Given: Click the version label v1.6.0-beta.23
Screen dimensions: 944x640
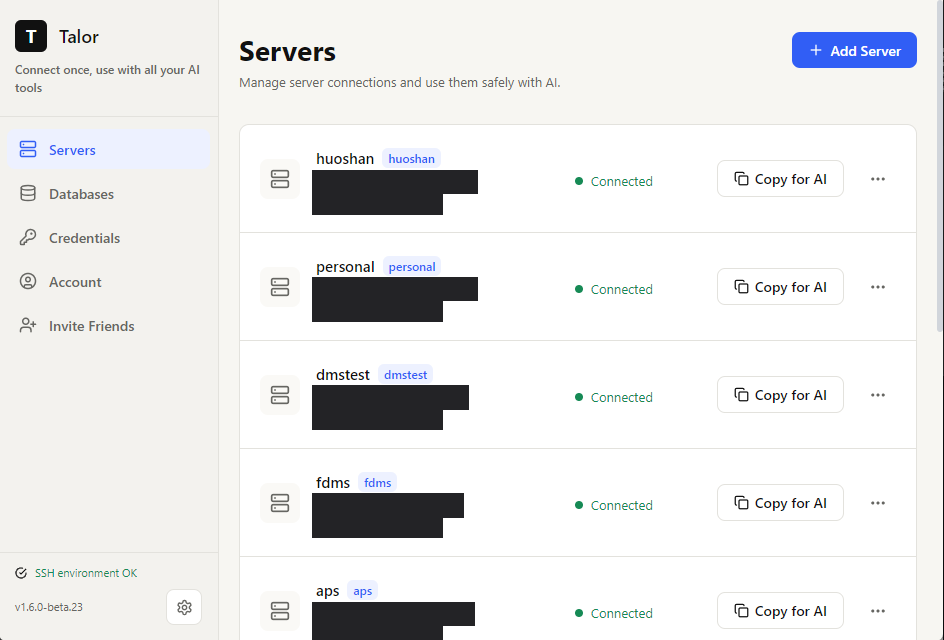Looking at the screenshot, I should [49, 607].
